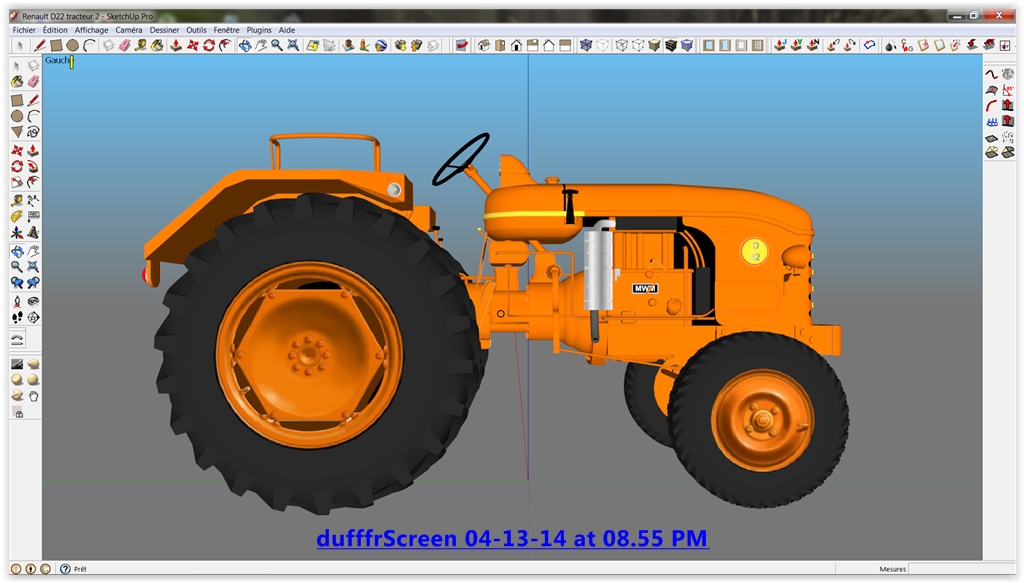Activate the Look Around eye tool
This screenshot has height=583, width=1024.
pos(33,301)
